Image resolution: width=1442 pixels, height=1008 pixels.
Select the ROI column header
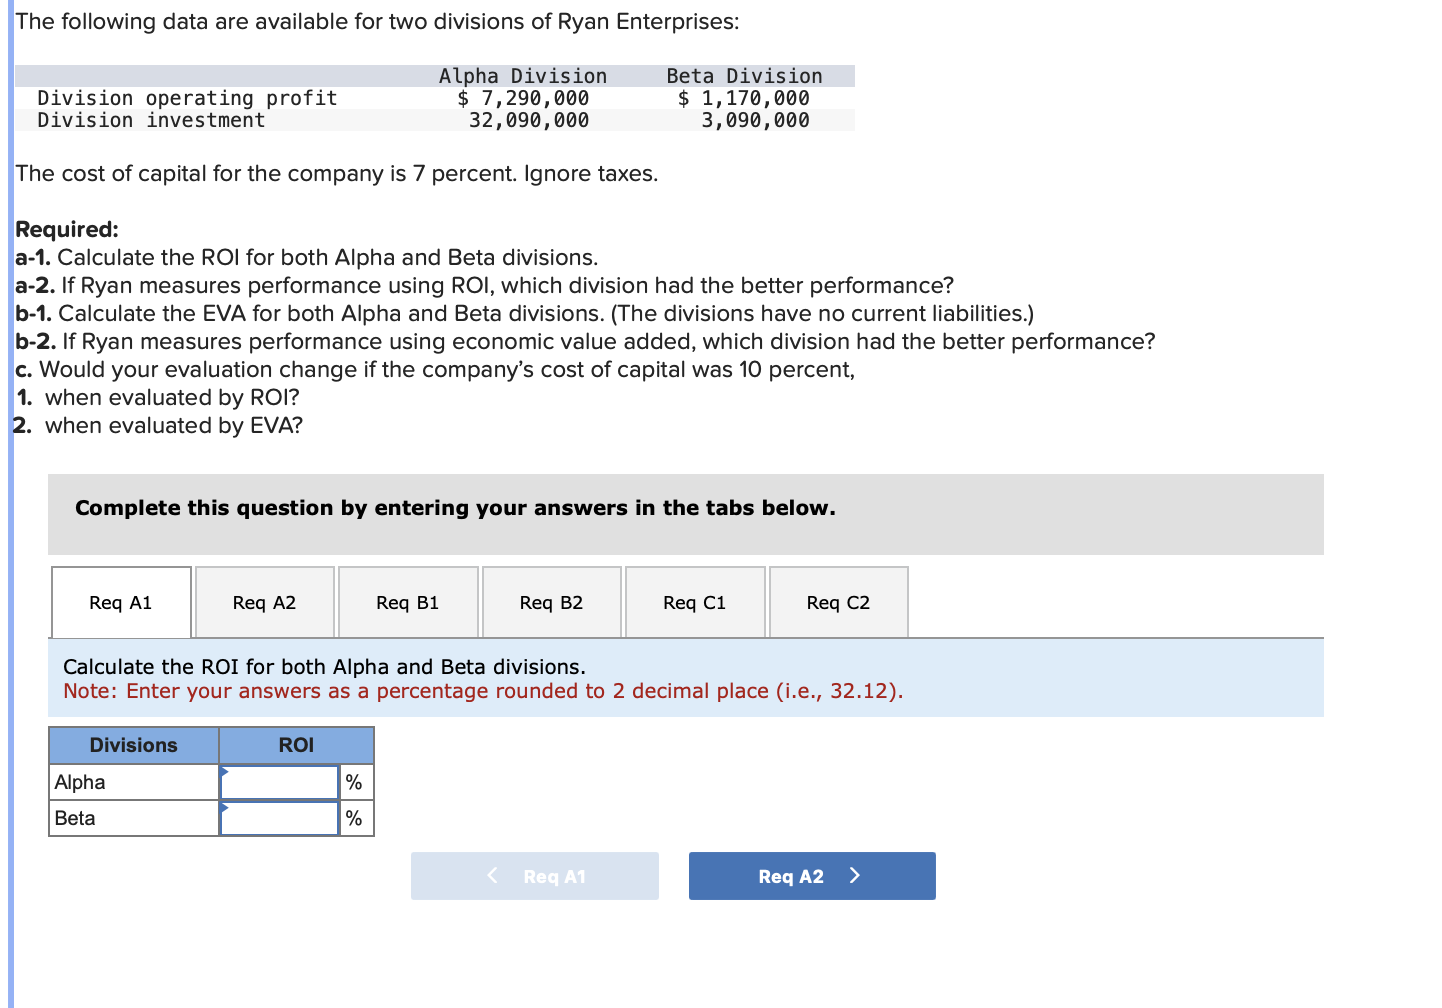tap(295, 744)
